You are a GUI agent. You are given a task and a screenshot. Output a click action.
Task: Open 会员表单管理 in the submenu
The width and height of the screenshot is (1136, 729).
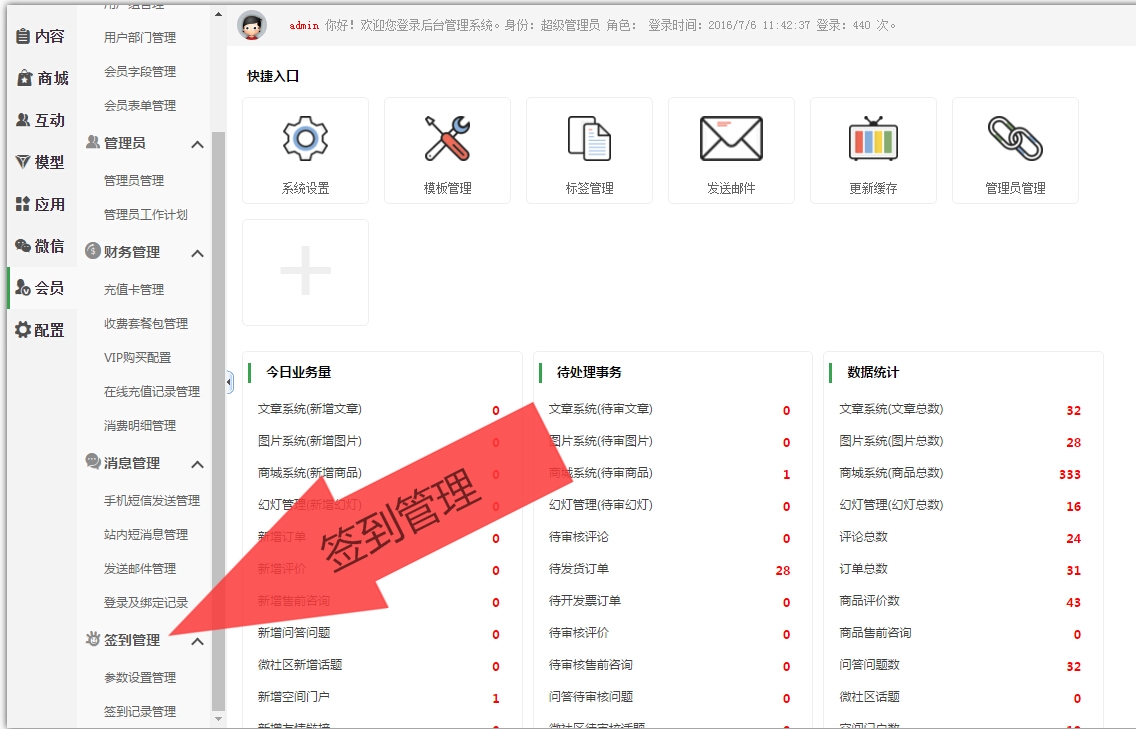coord(140,106)
